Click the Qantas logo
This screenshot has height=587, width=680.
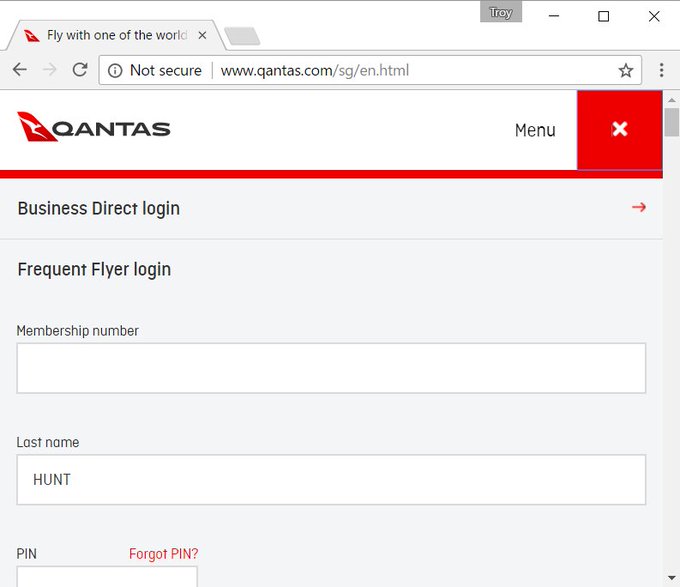[x=94, y=127]
